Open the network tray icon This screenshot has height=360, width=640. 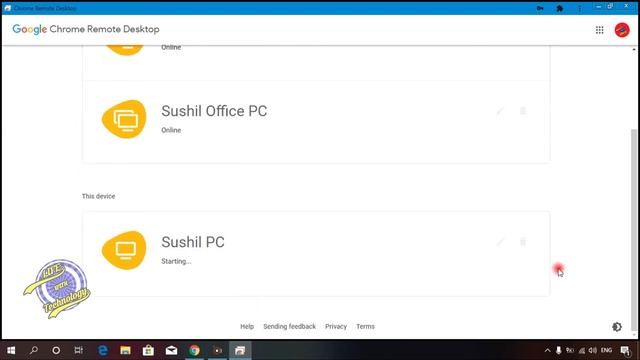click(x=582, y=350)
